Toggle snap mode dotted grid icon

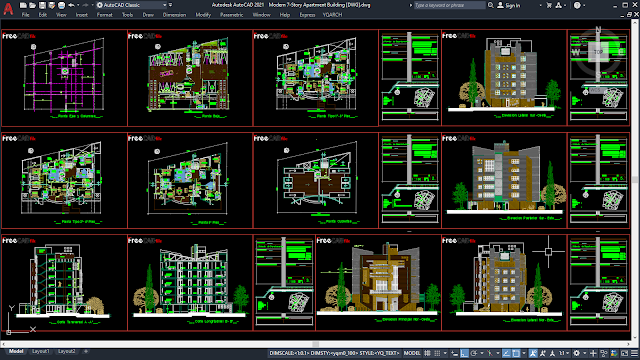(437, 353)
